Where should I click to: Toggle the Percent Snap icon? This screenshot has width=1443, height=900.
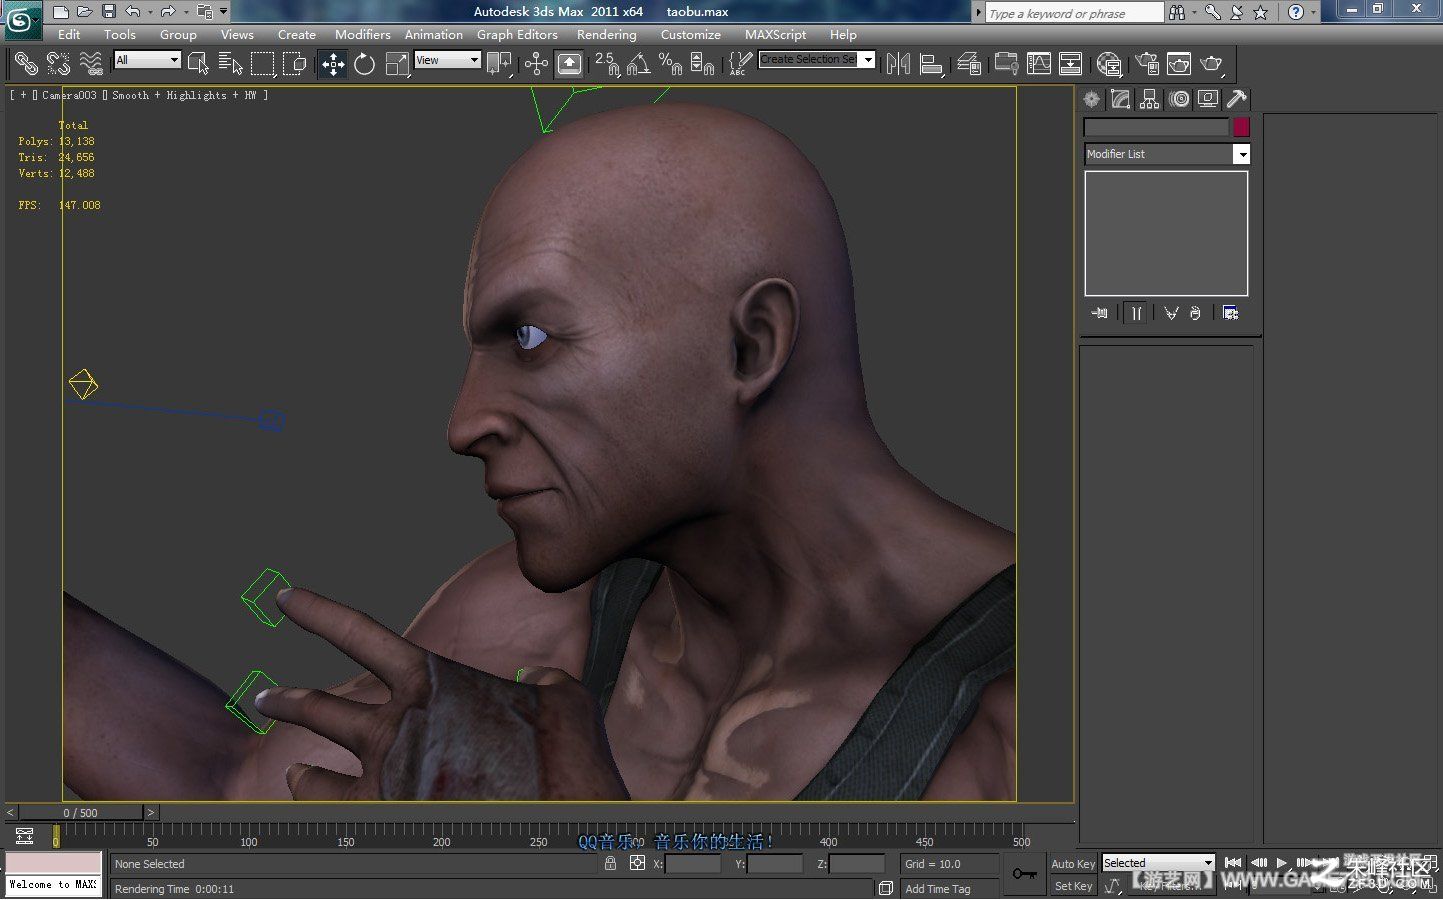point(670,64)
